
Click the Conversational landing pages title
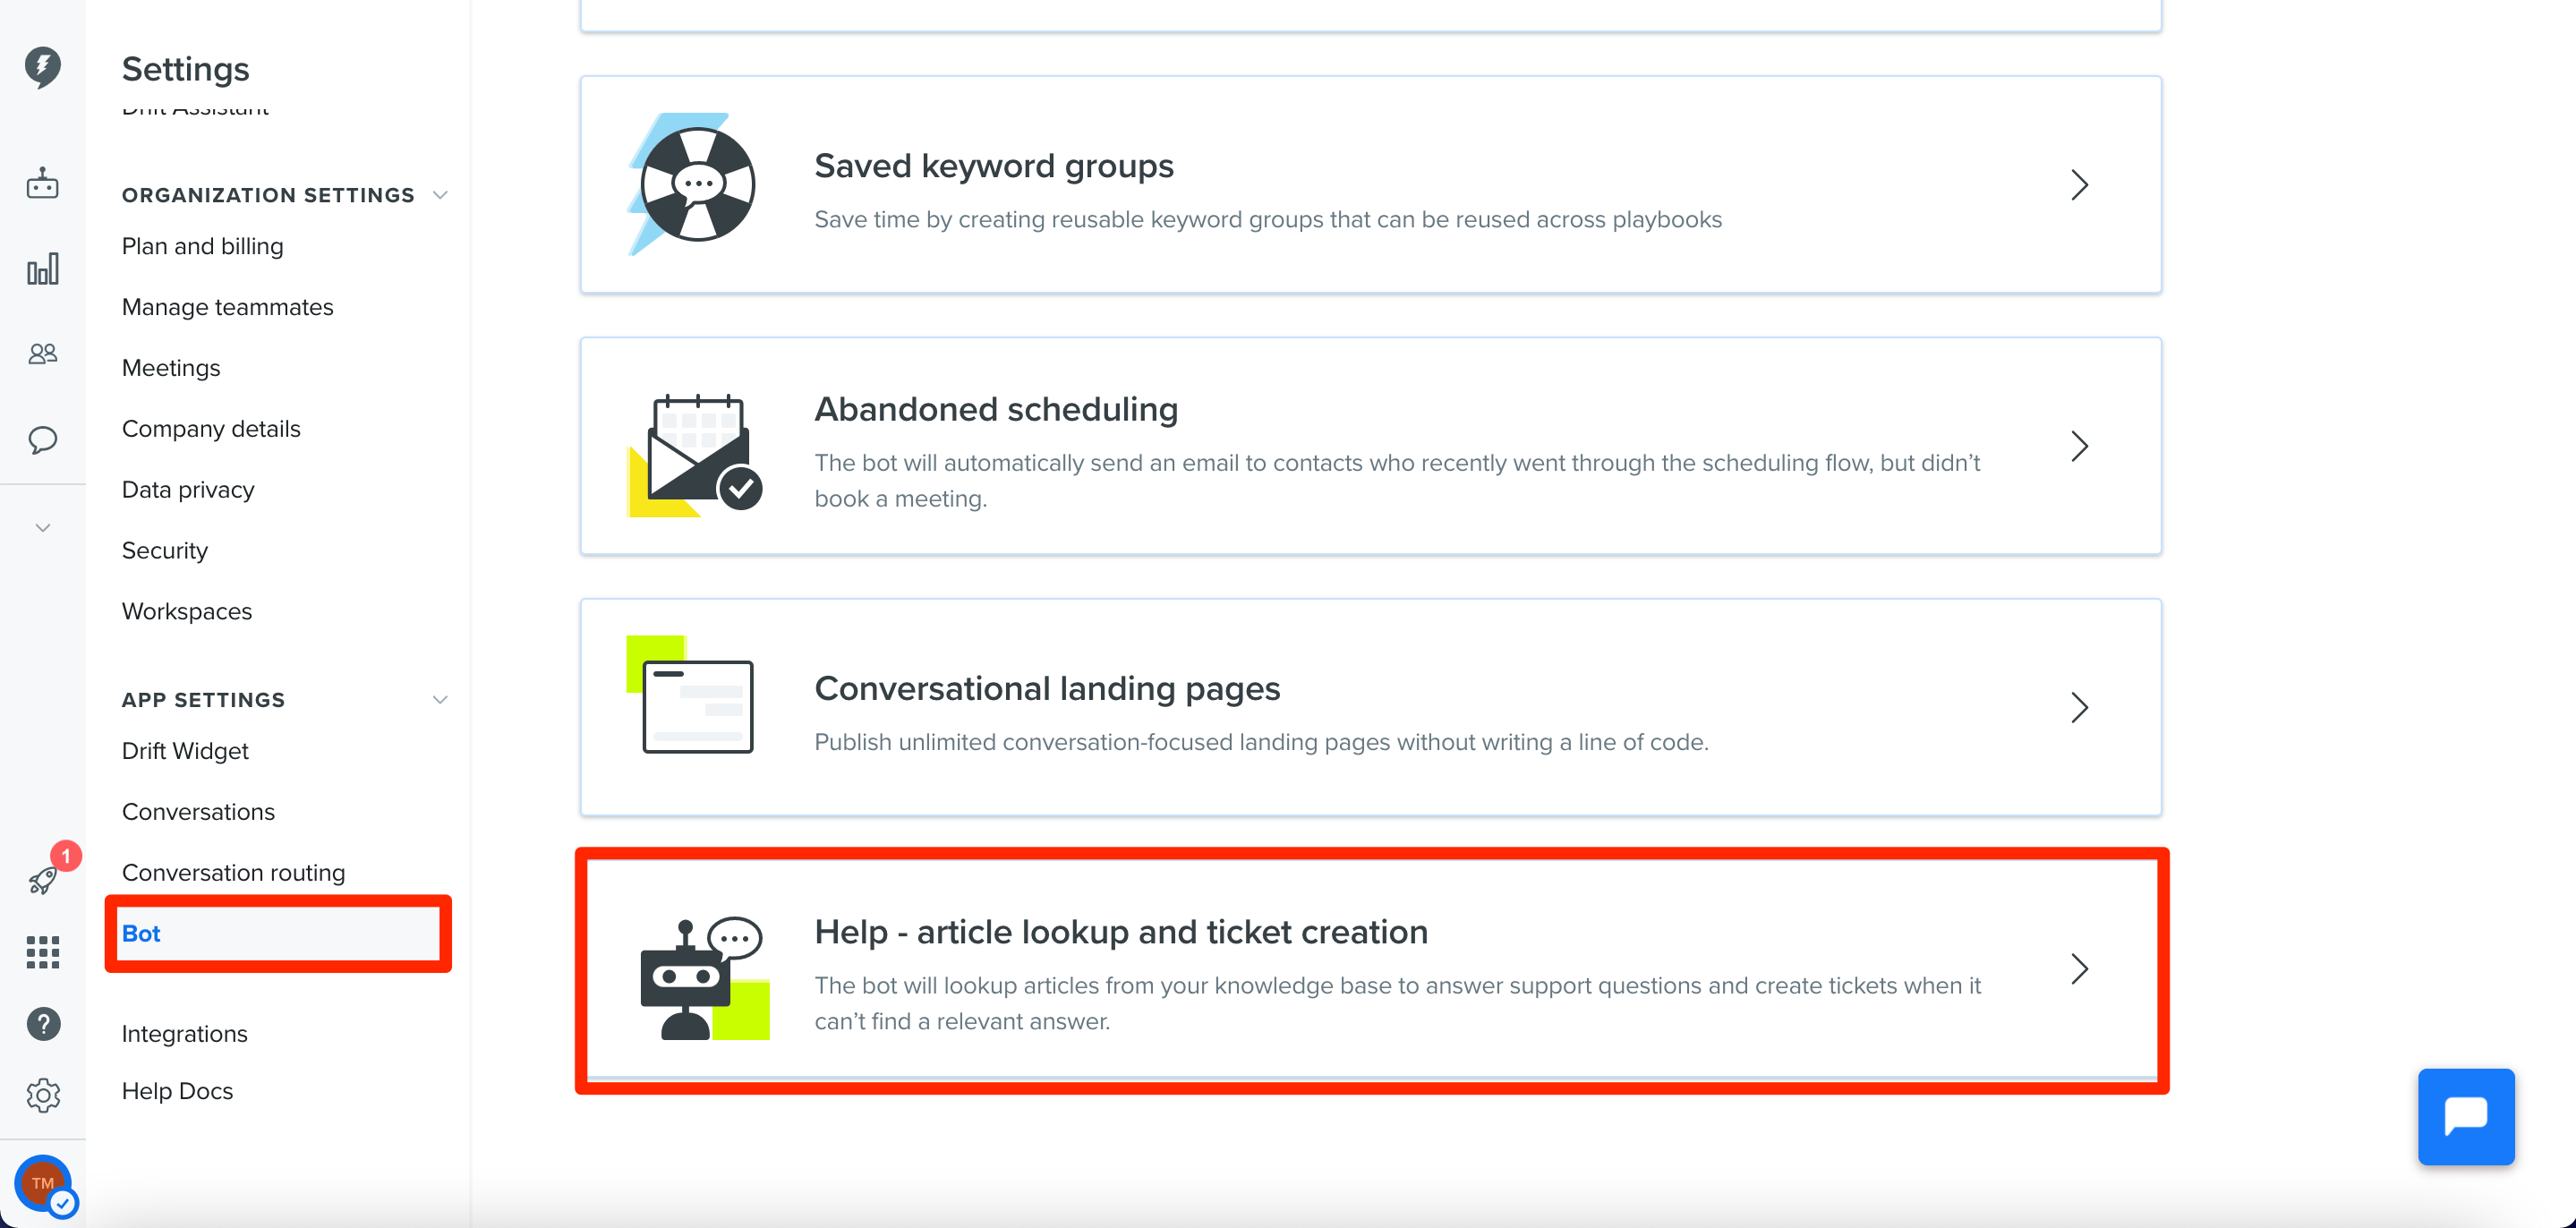[1047, 688]
